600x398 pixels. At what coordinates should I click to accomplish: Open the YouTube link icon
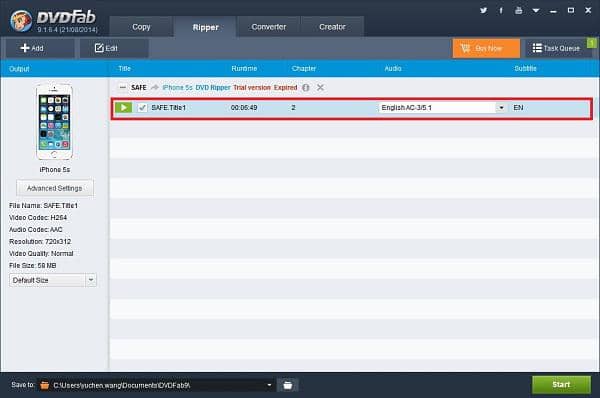[x=518, y=10]
